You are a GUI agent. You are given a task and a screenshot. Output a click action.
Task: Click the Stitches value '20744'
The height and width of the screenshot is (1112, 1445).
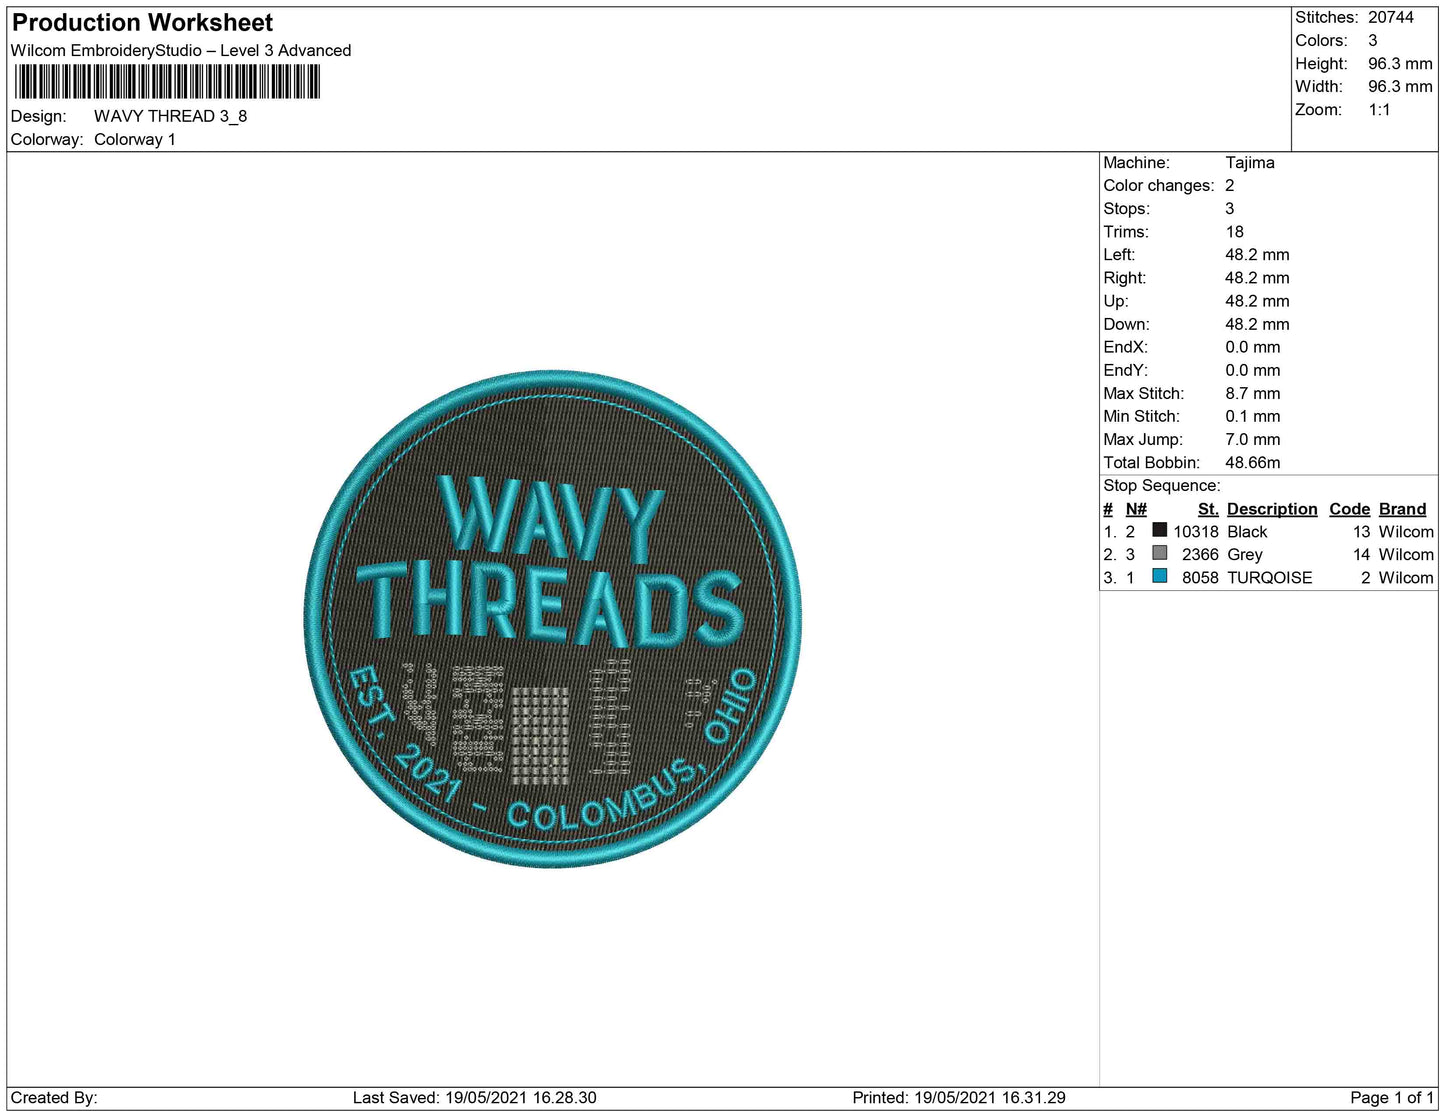[x=1391, y=18]
